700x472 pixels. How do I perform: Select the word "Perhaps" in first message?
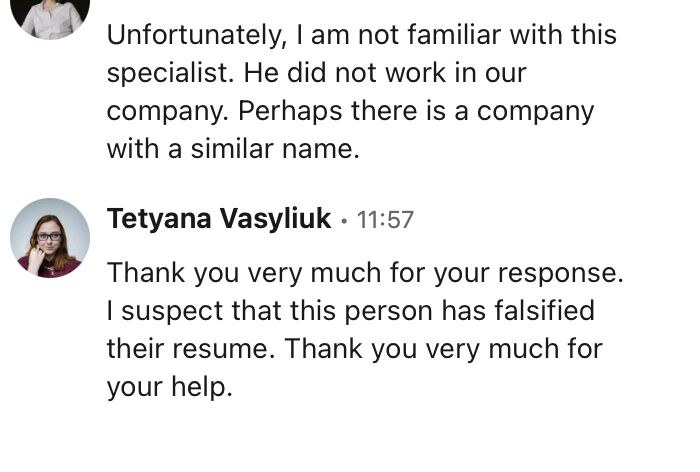click(290, 112)
